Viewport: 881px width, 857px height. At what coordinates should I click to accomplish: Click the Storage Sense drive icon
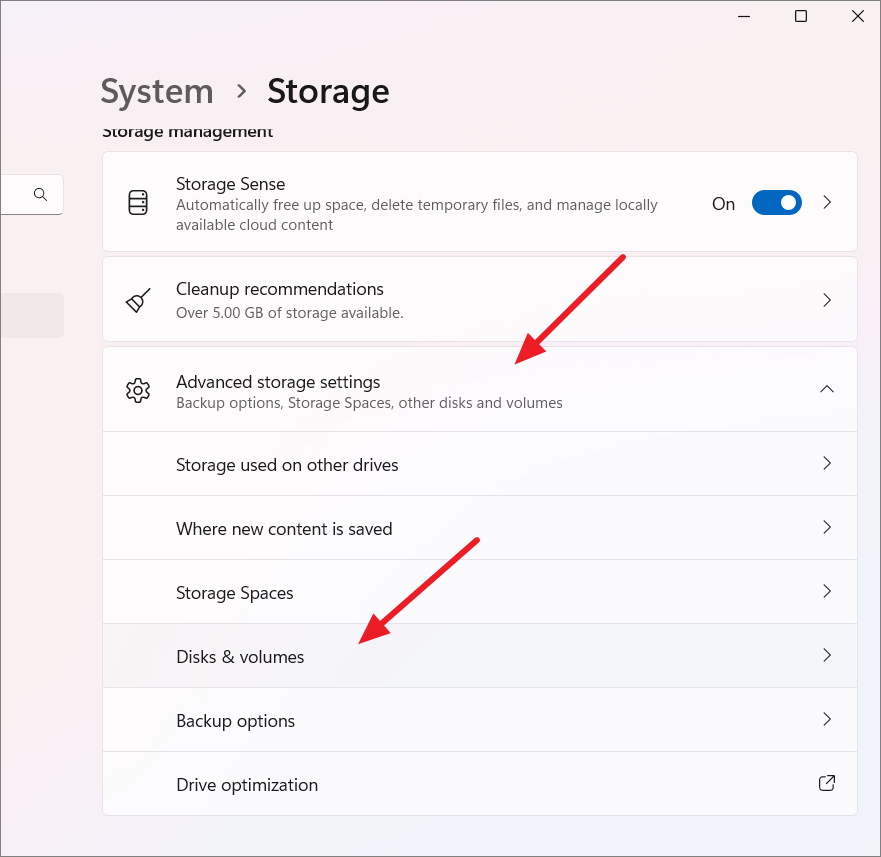(138, 201)
